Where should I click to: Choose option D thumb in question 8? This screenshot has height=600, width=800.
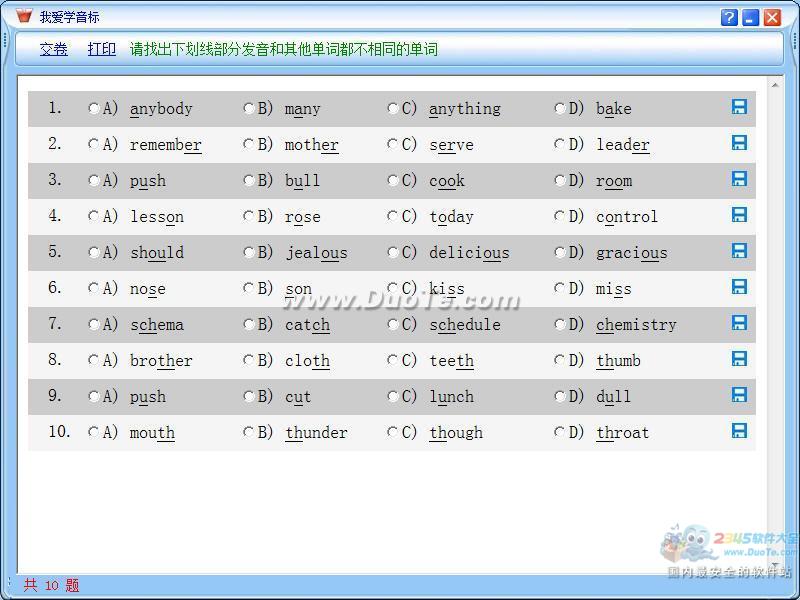click(560, 360)
